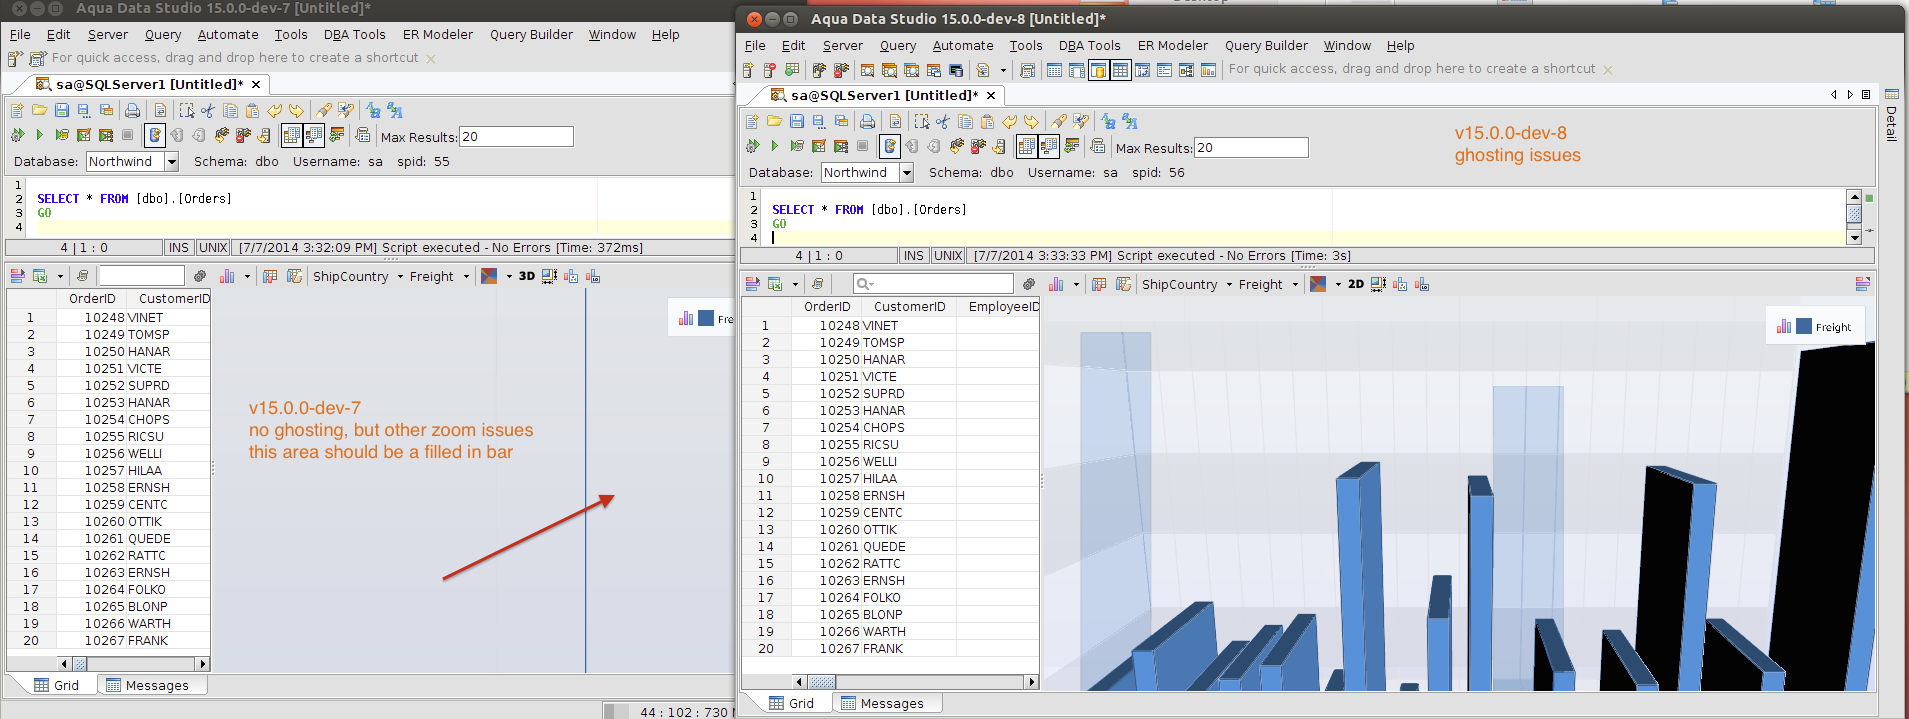This screenshot has height=719, width=1909.
Task: Click color palette swatch in dev-7 chart
Action: tap(489, 276)
